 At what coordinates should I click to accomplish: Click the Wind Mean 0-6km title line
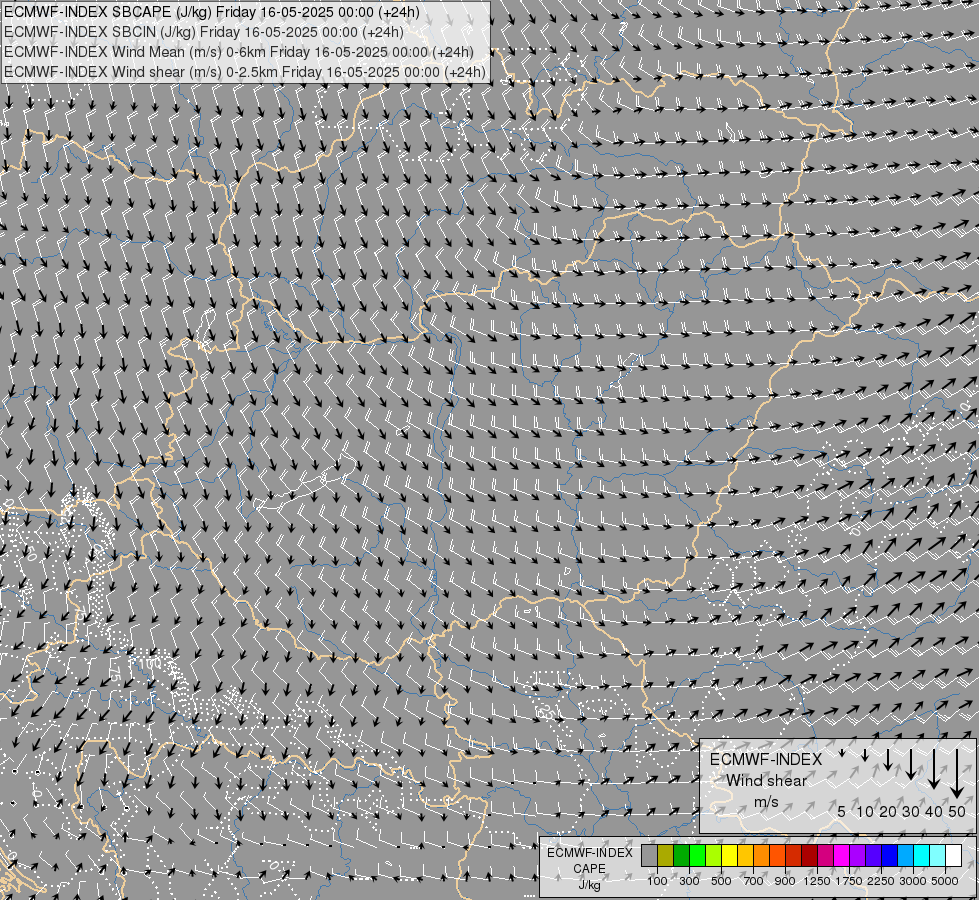[x=239, y=52]
